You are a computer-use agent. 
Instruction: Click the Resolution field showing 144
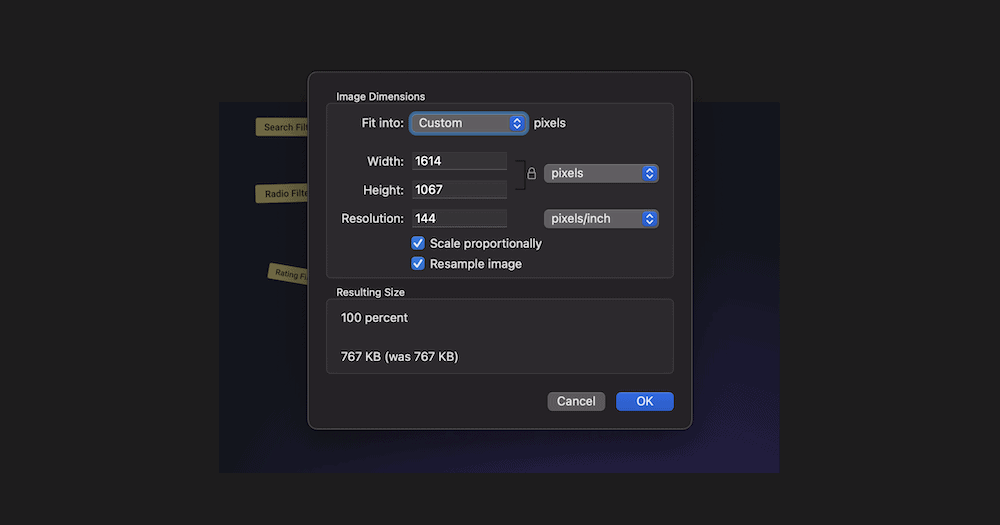(x=459, y=218)
